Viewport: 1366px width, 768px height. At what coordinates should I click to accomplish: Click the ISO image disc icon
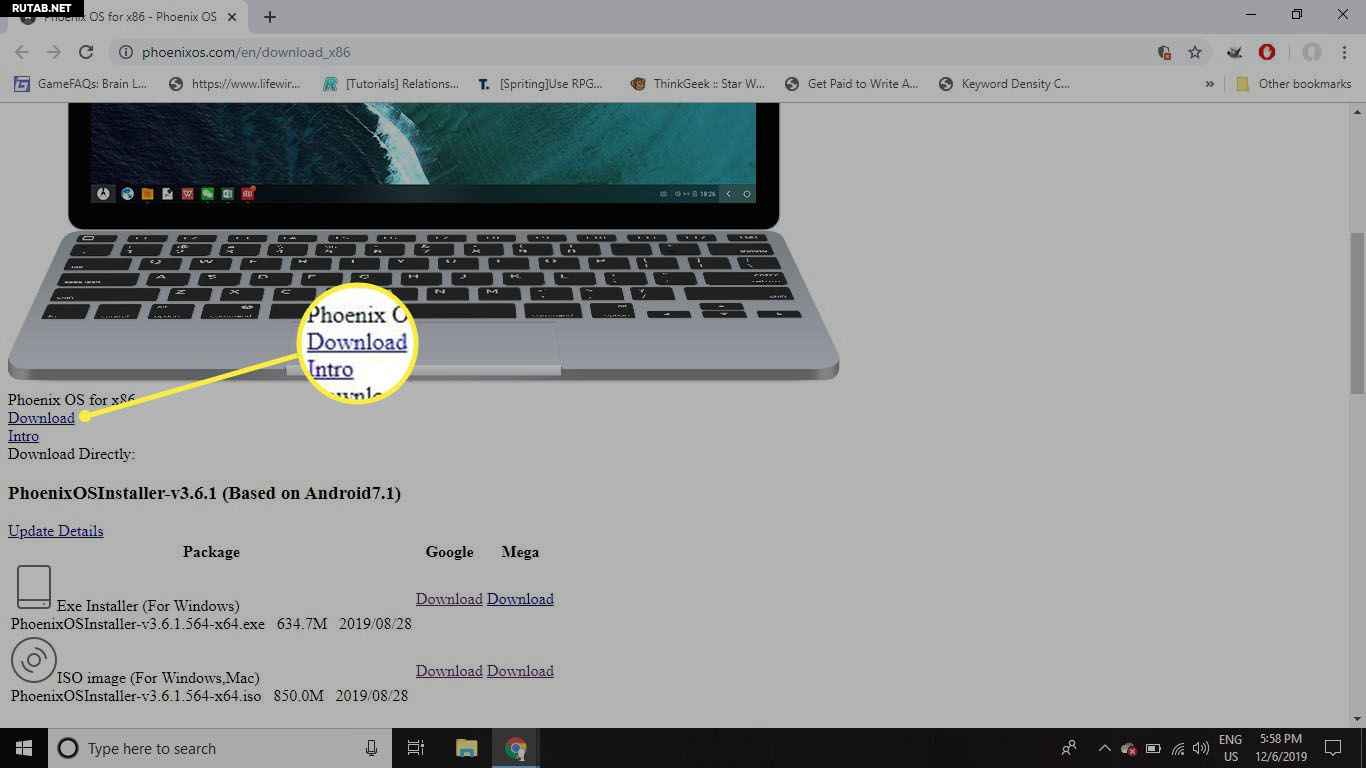click(x=34, y=660)
